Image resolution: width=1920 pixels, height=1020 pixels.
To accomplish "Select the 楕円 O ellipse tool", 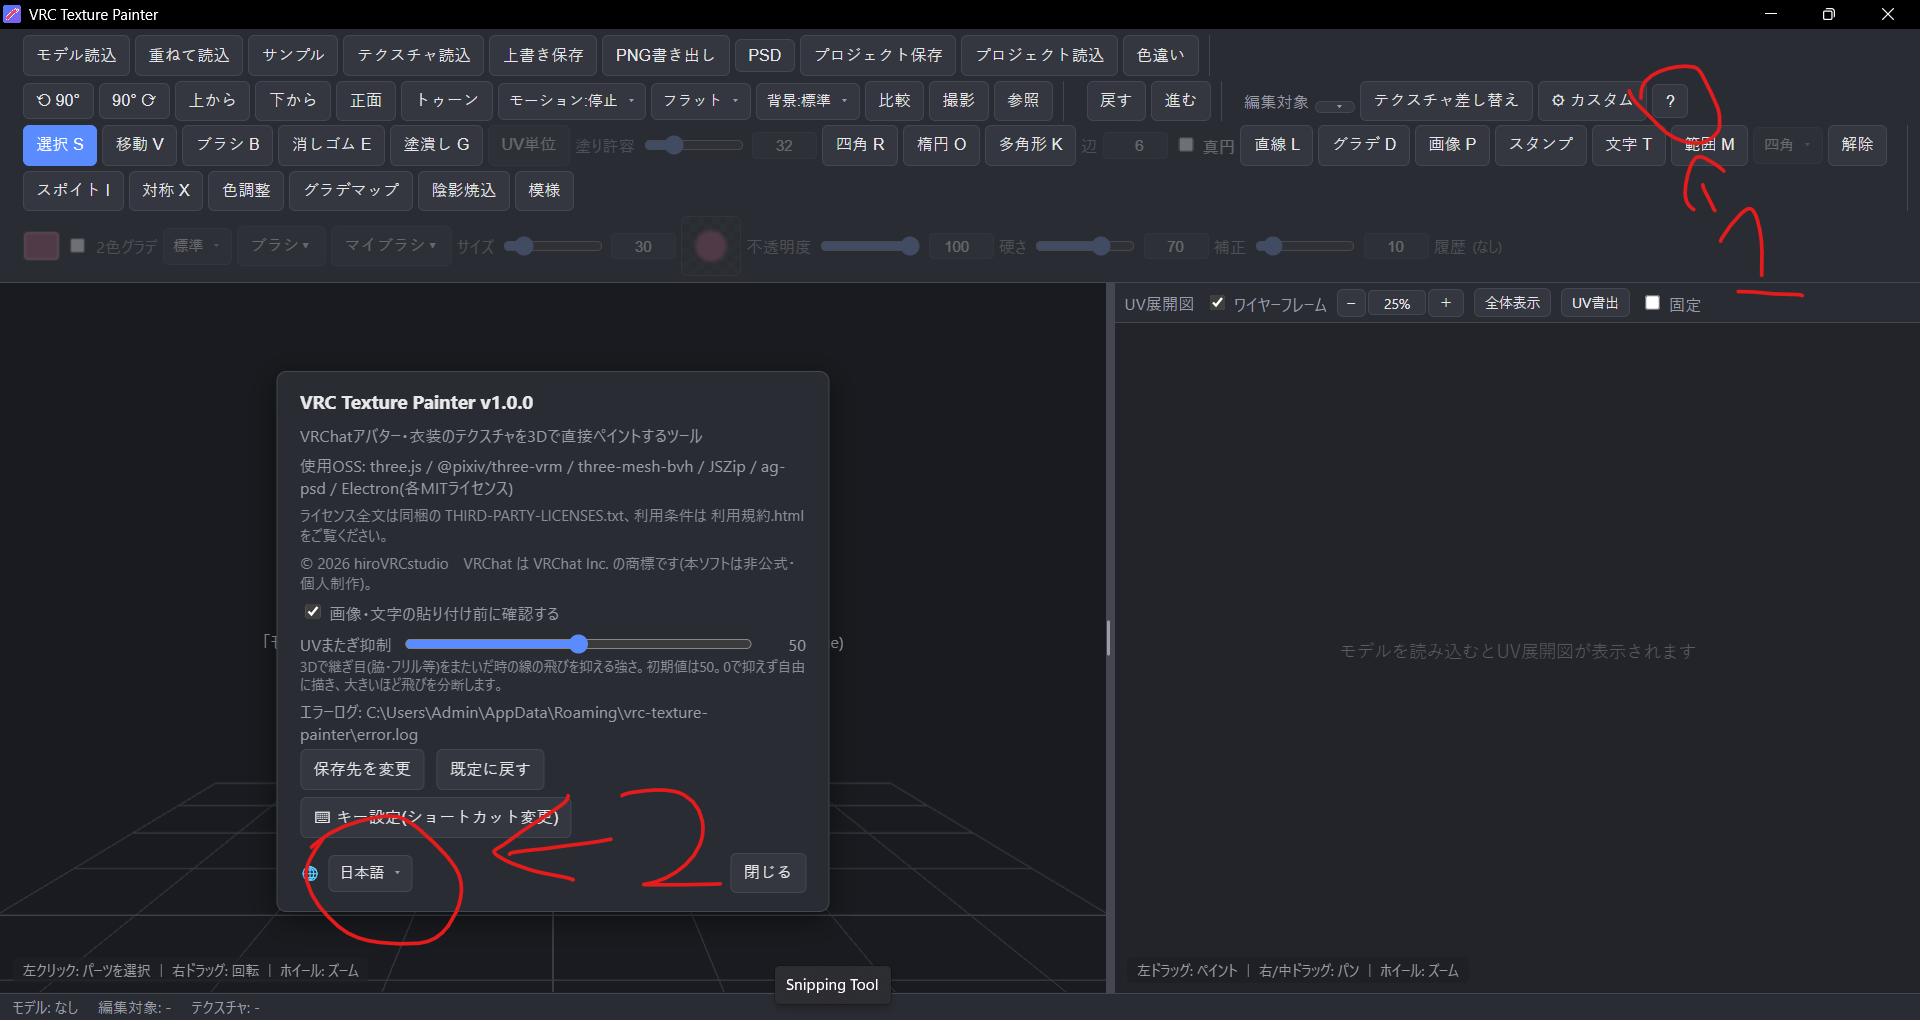I will (x=942, y=145).
